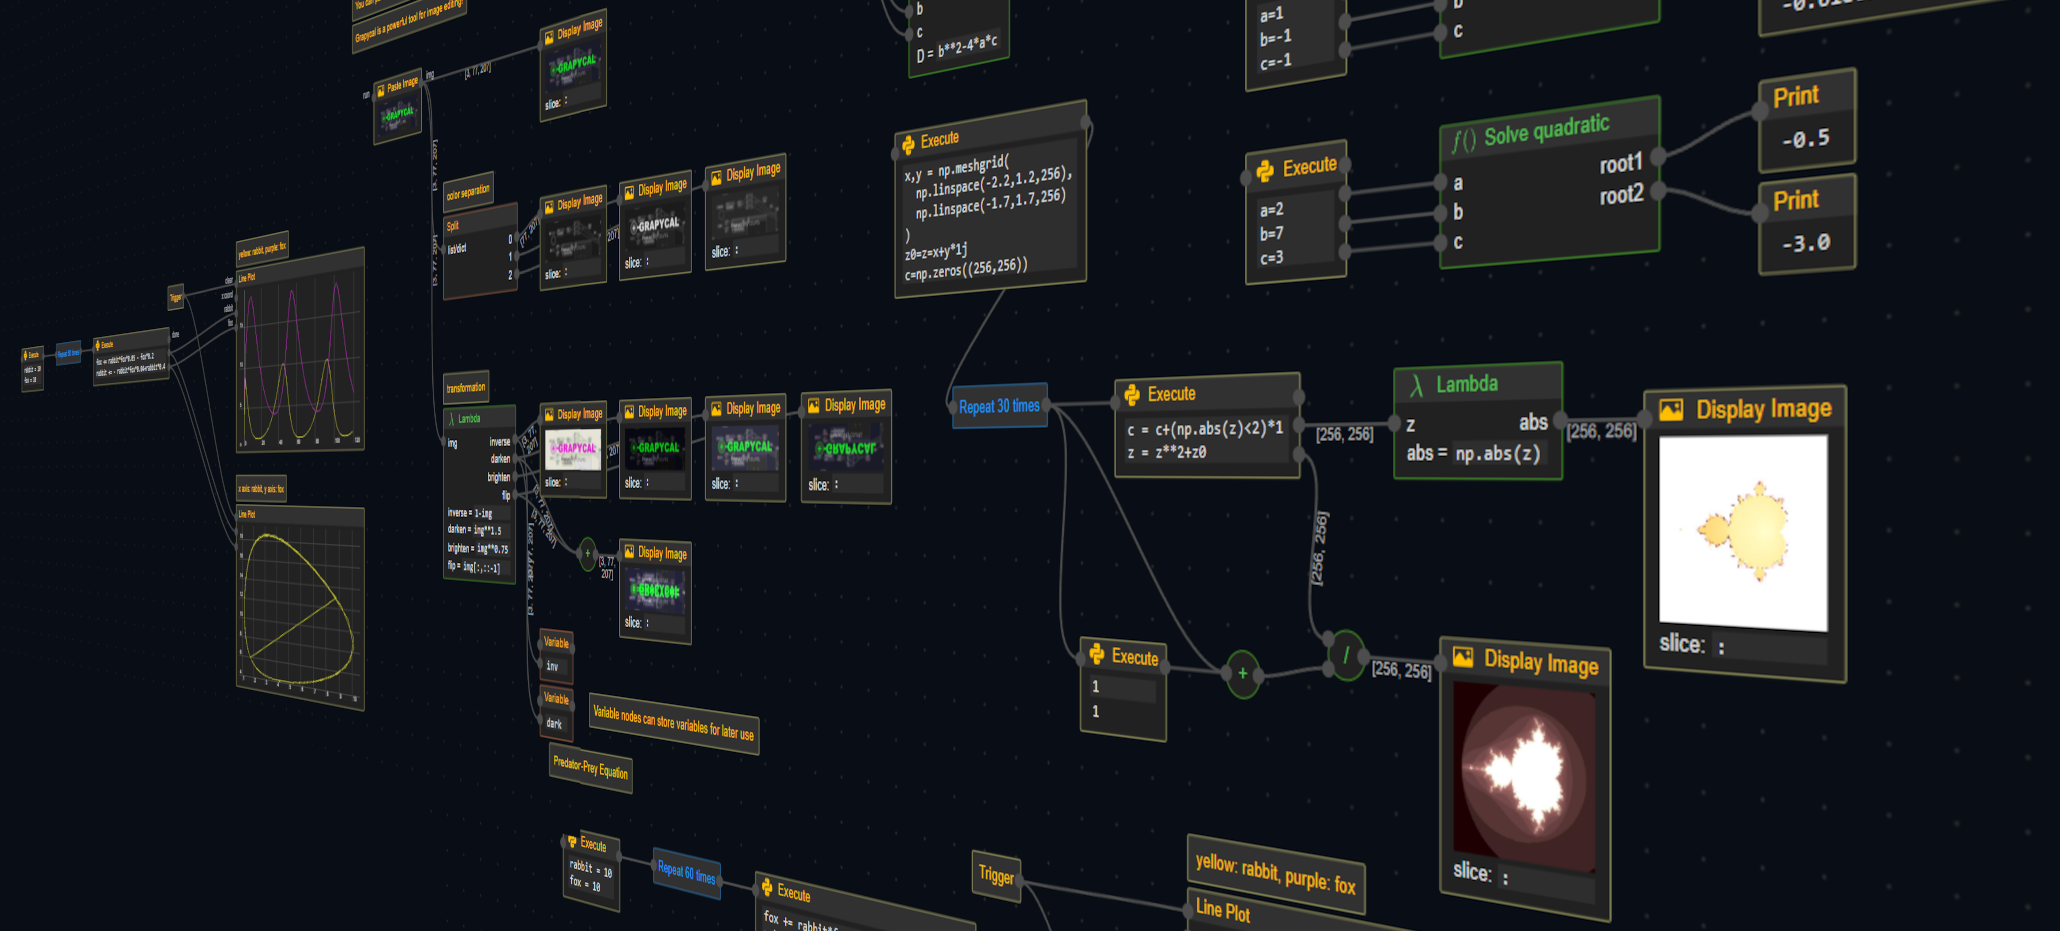Click the image icon on the white Mandelbrot Display Image node
The height and width of the screenshot is (931, 2060).
click(1671, 410)
